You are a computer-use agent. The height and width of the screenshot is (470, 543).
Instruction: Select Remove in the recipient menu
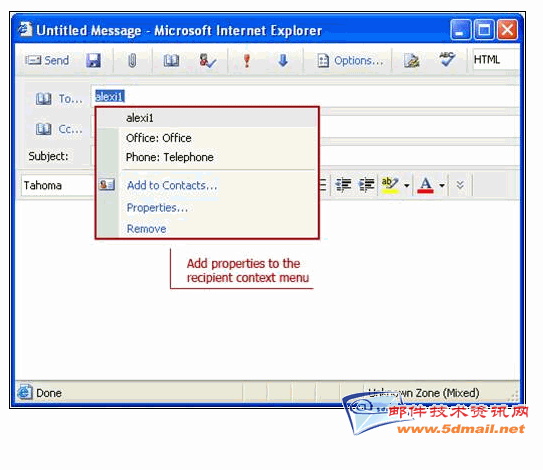coord(146,229)
